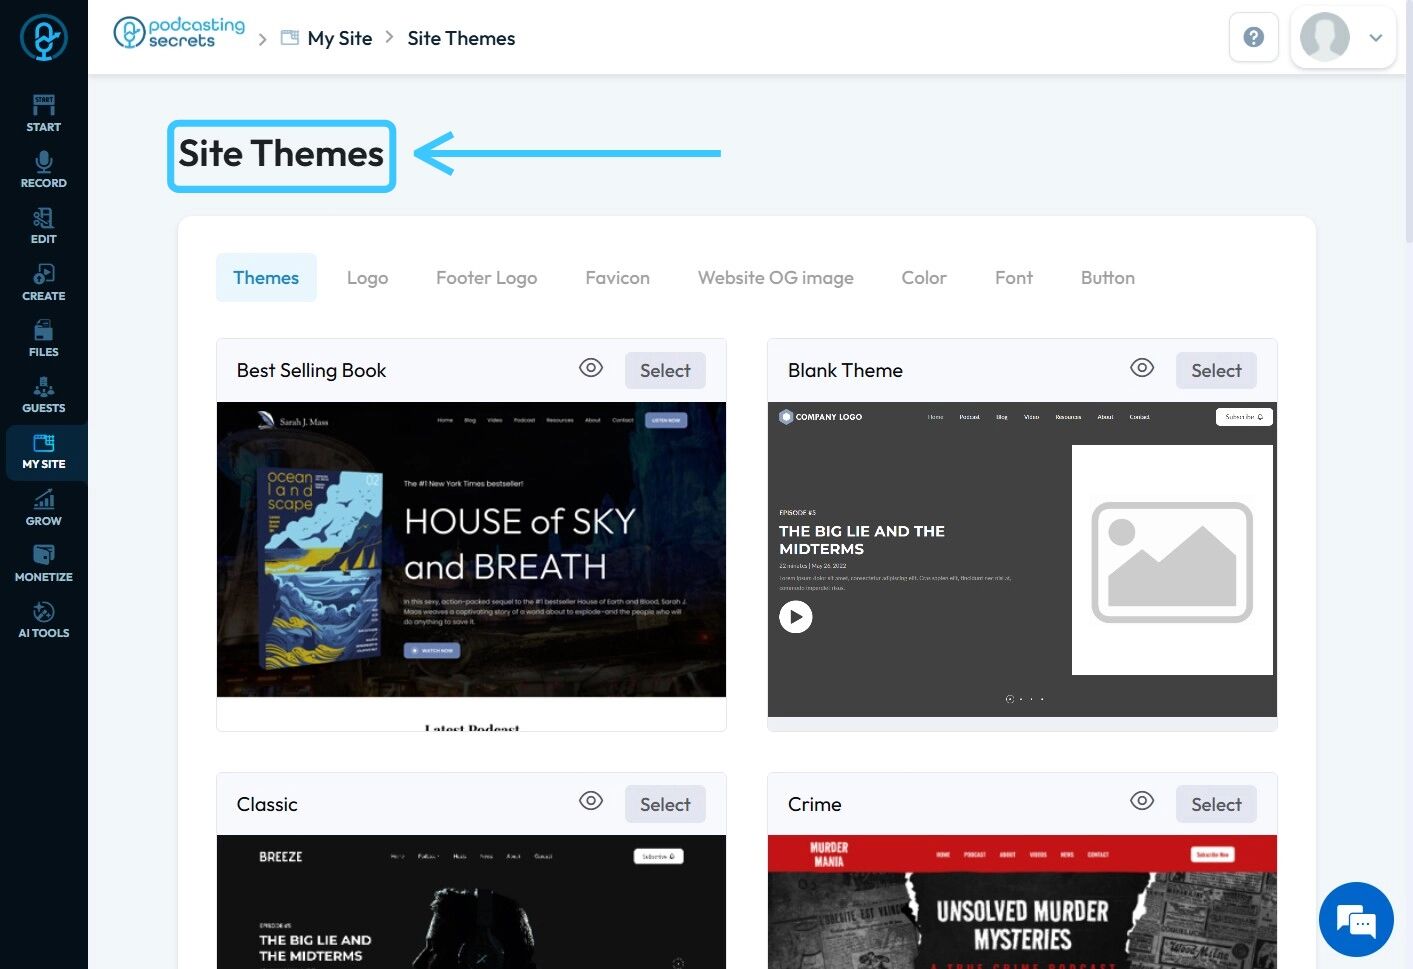Open the Blank Theme preview thumbnail

pyautogui.click(x=1022, y=559)
